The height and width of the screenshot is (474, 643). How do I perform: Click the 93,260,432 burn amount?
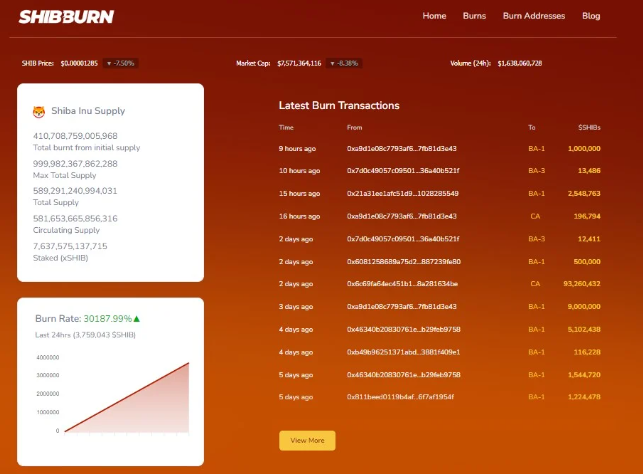[582, 283]
